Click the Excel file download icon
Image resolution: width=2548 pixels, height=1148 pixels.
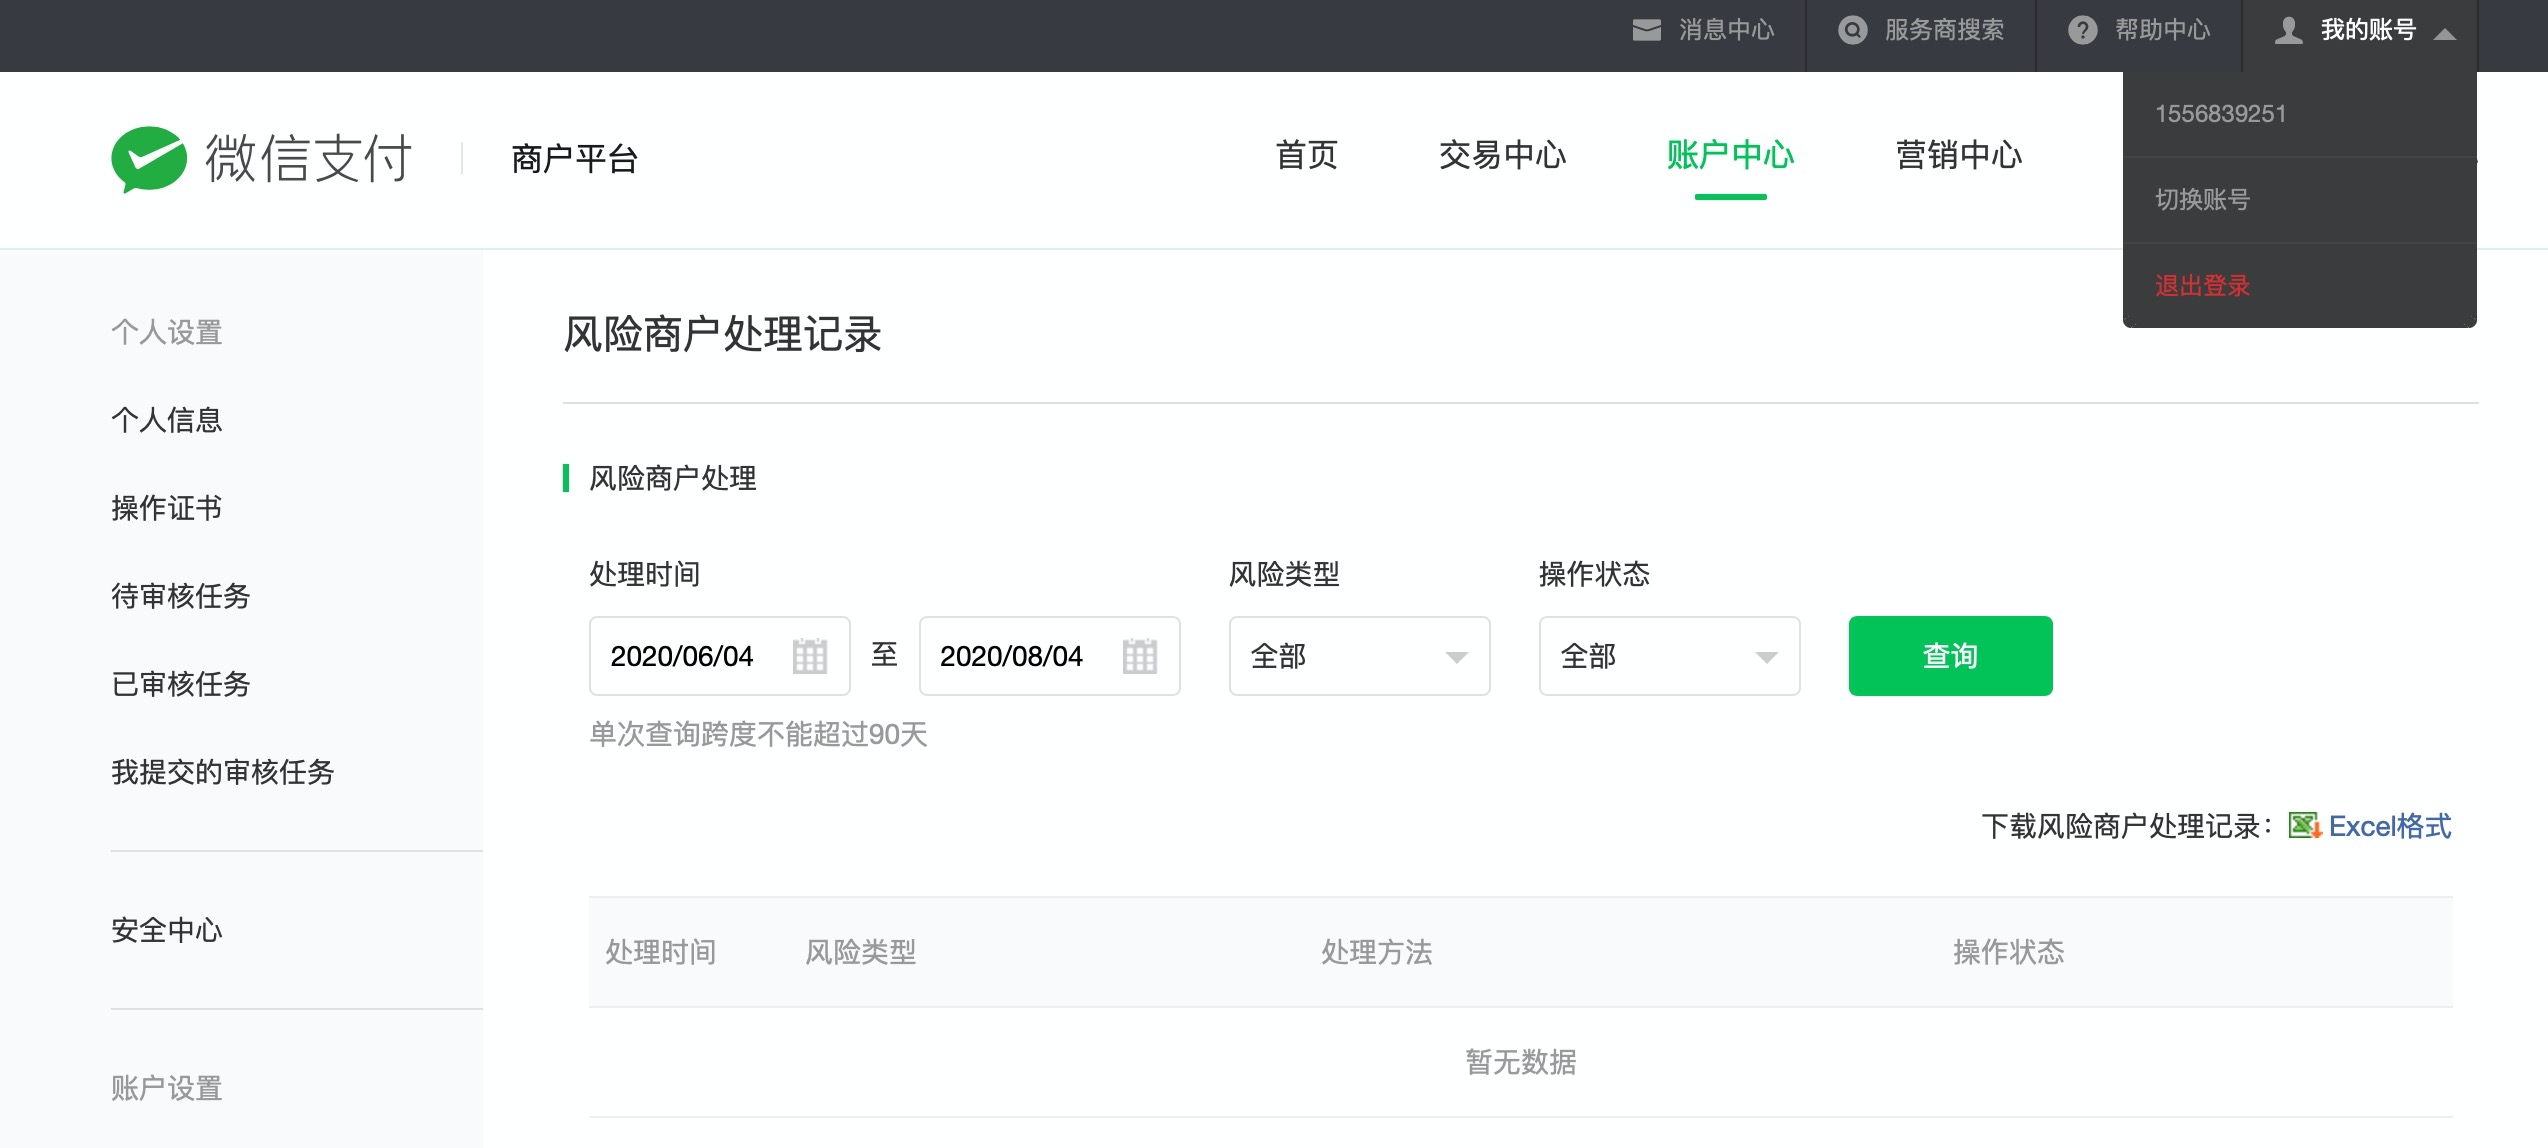click(2304, 826)
